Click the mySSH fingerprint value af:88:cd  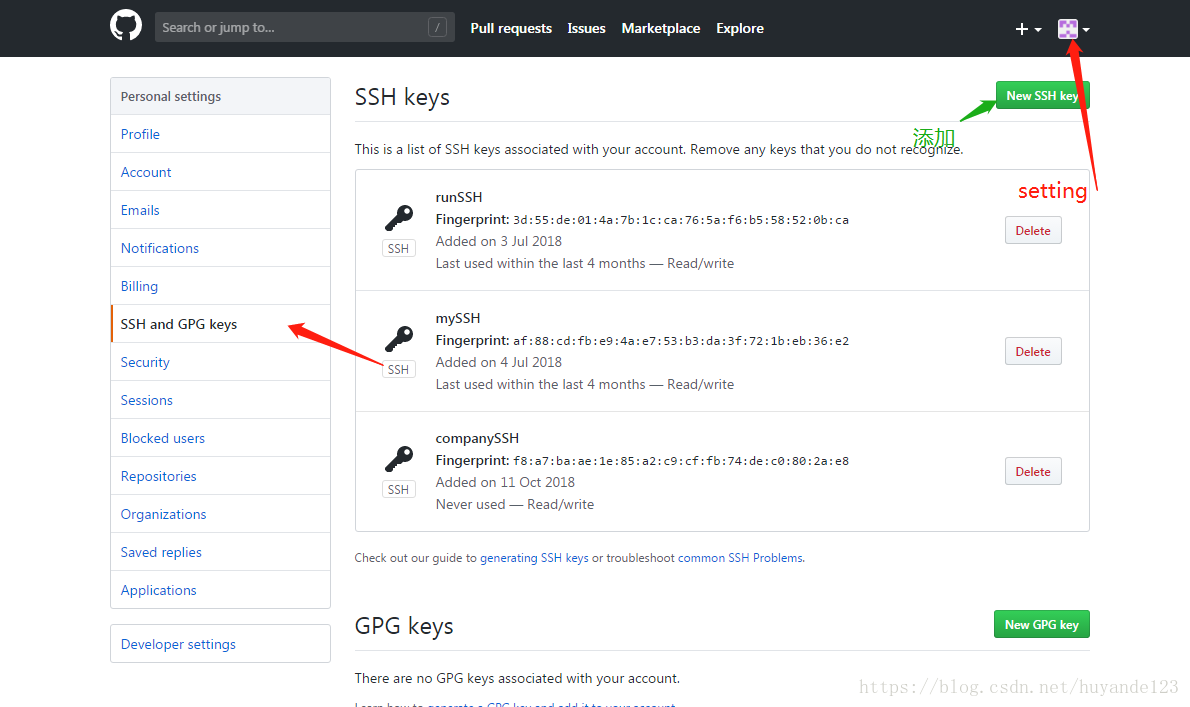[681, 341]
